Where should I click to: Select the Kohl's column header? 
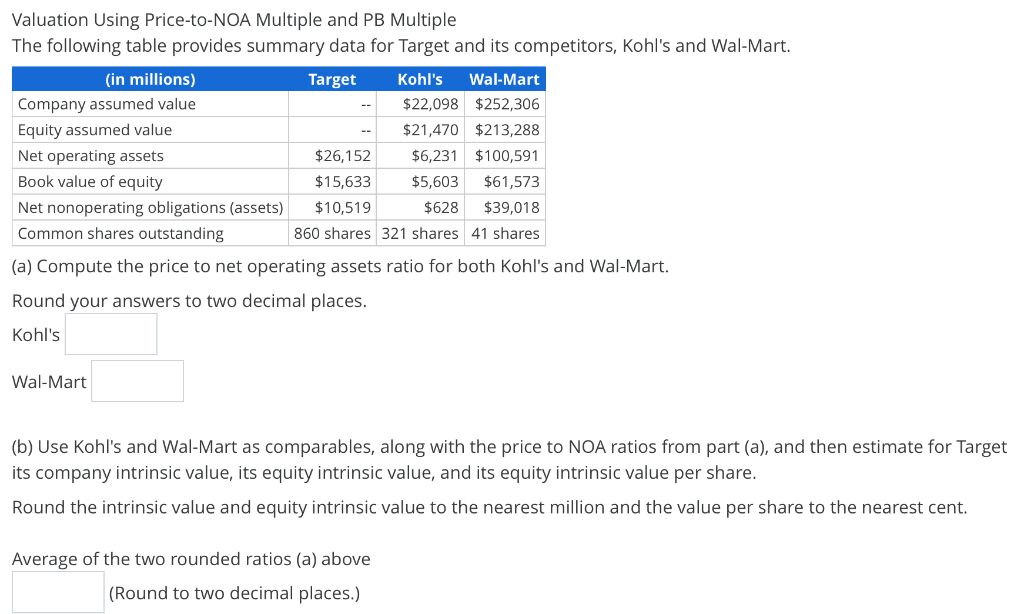[420, 79]
